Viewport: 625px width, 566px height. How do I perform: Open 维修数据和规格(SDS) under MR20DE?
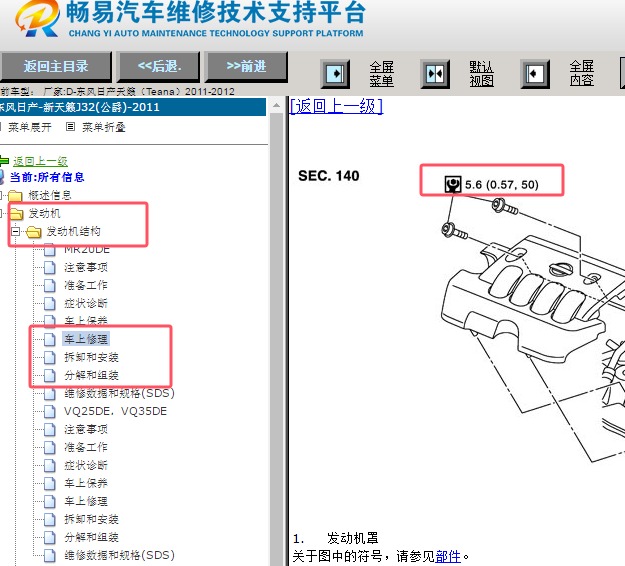(119, 393)
